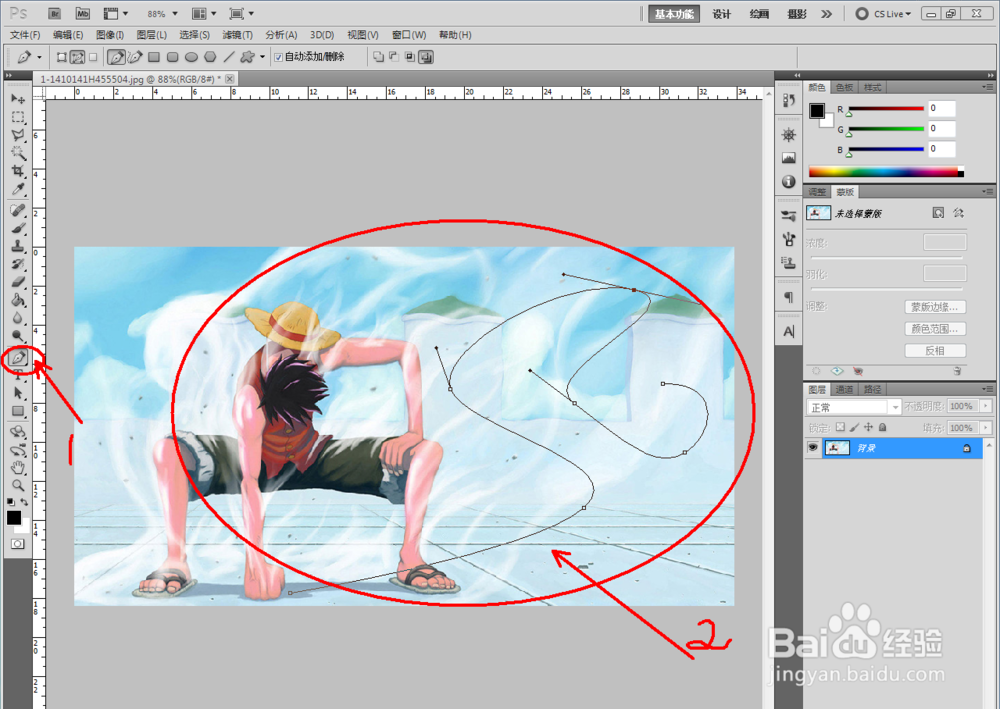Select the Brush tool
Image resolution: width=1000 pixels, height=709 pixels.
[18, 228]
